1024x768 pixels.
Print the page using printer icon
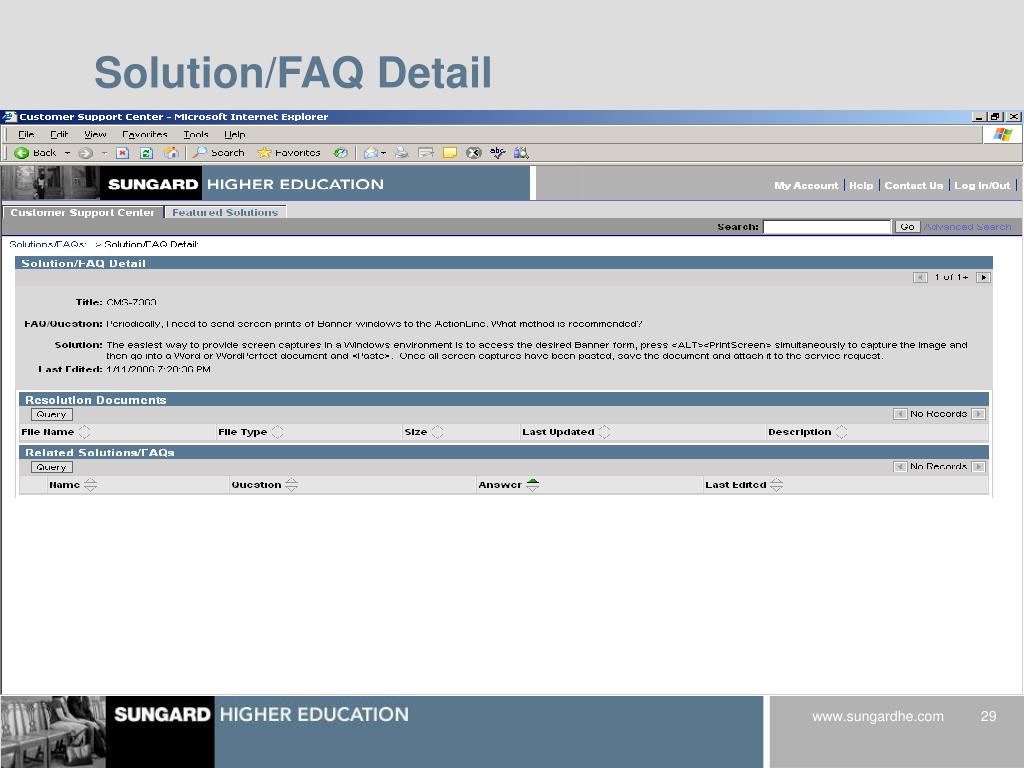[x=402, y=153]
